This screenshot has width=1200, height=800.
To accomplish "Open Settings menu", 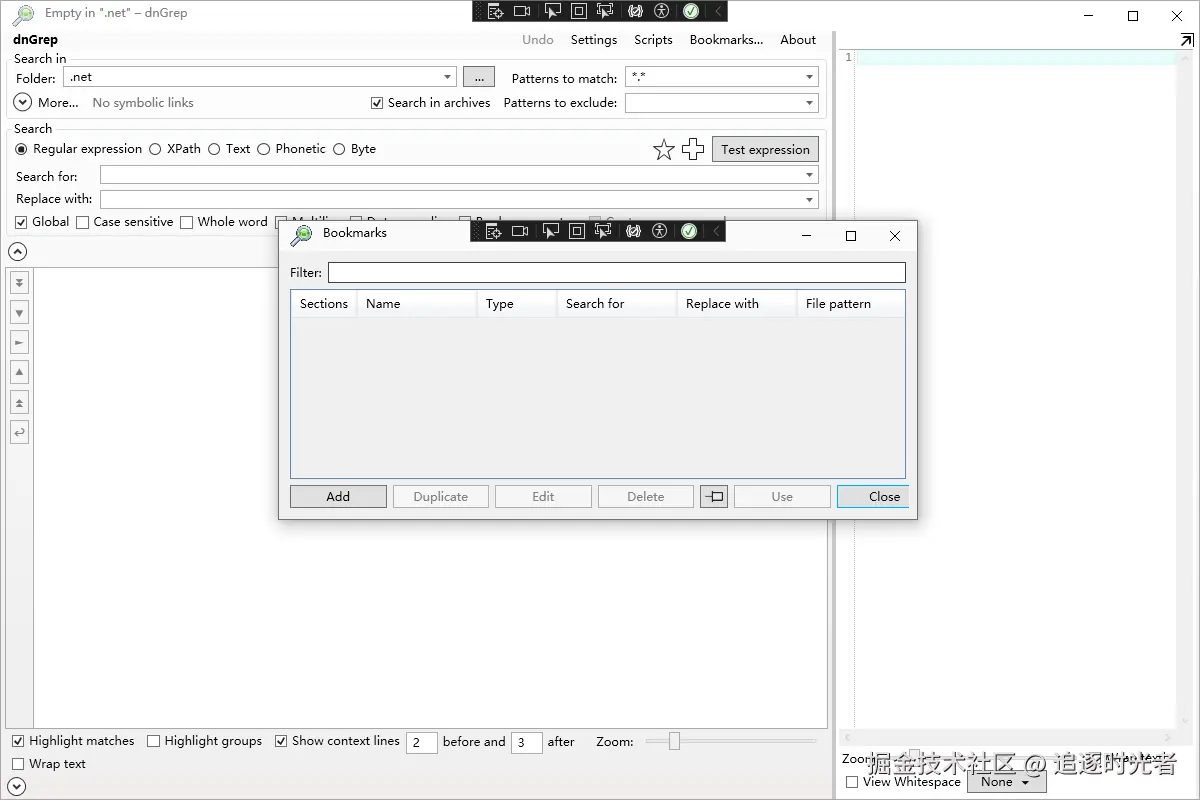I will (594, 40).
